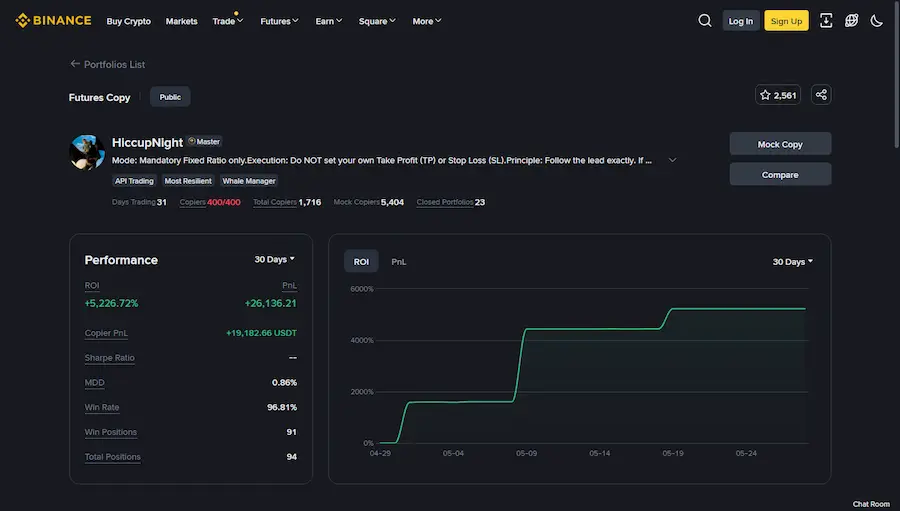Open Markets page
Image resolution: width=900 pixels, height=511 pixels.
[181, 21]
